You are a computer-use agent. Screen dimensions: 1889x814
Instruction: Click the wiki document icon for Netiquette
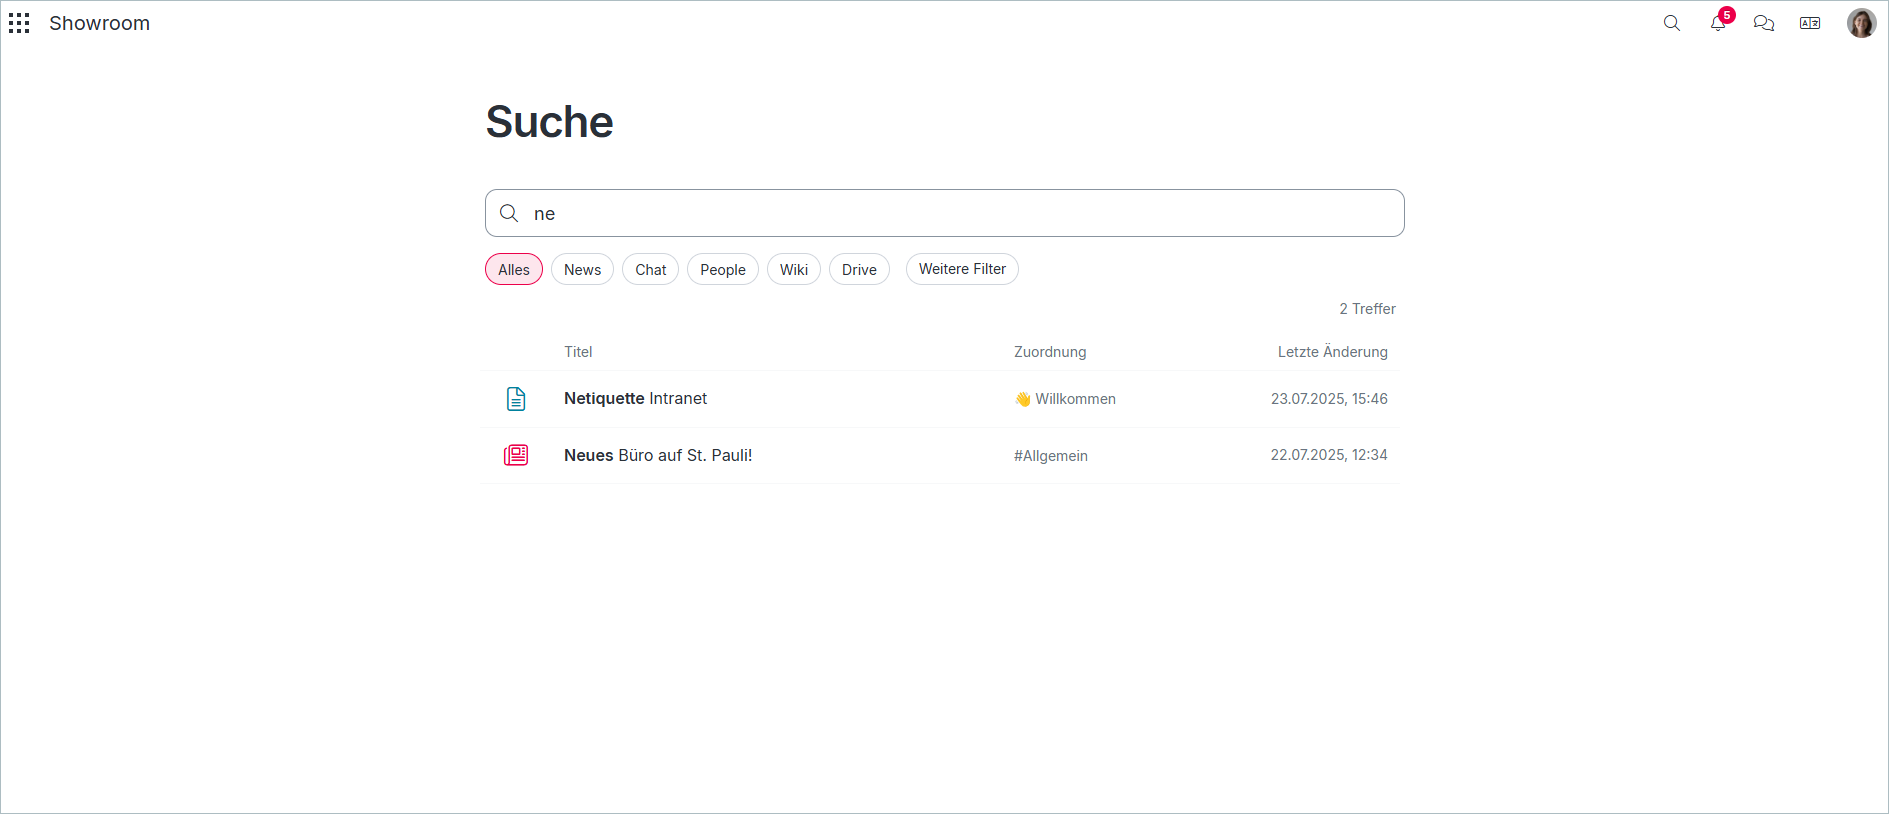pos(516,399)
